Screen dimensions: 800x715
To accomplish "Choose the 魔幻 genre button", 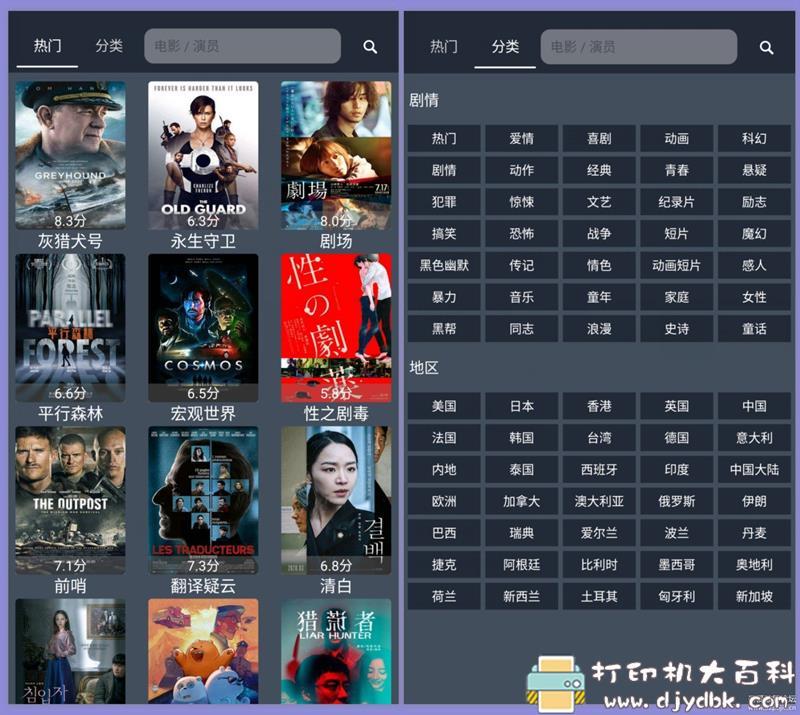I will (x=754, y=234).
